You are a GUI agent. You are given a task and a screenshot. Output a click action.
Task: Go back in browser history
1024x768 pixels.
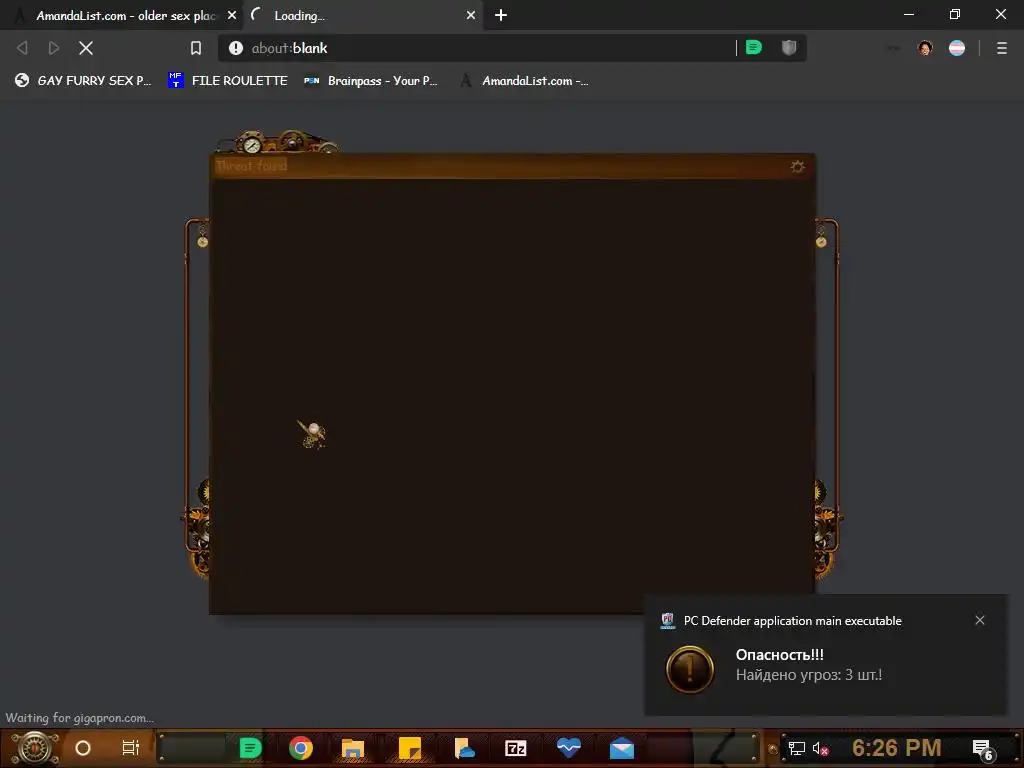[x=22, y=48]
